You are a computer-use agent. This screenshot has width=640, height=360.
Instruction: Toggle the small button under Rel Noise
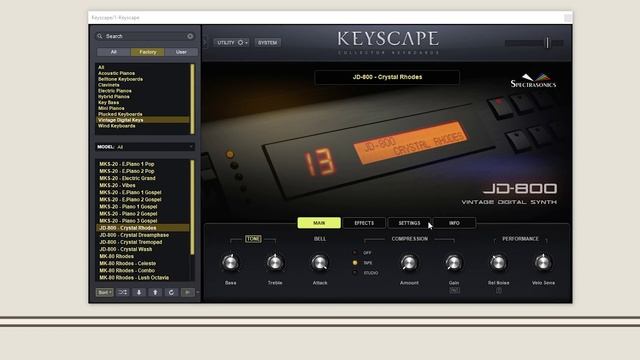click(499, 291)
